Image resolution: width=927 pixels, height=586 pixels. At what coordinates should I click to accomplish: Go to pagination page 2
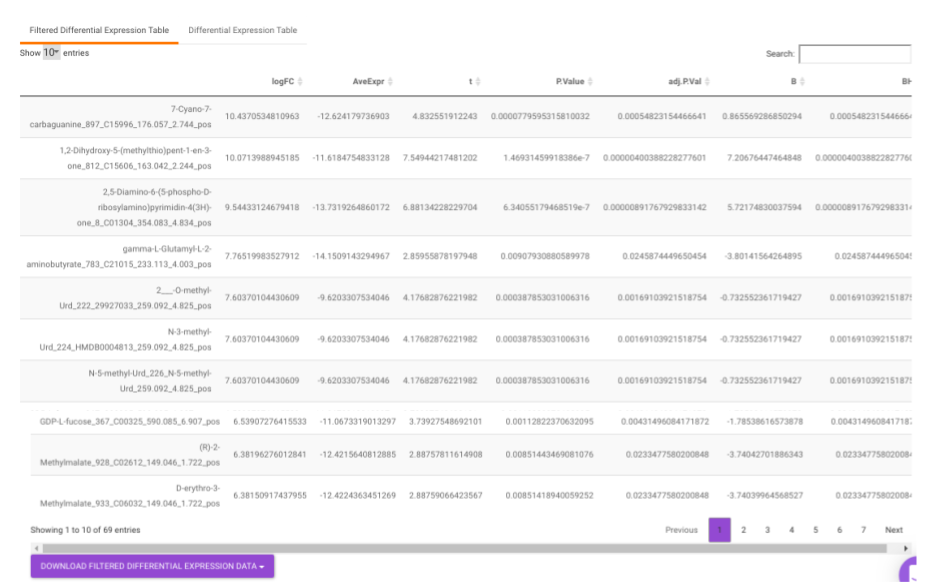click(x=744, y=530)
